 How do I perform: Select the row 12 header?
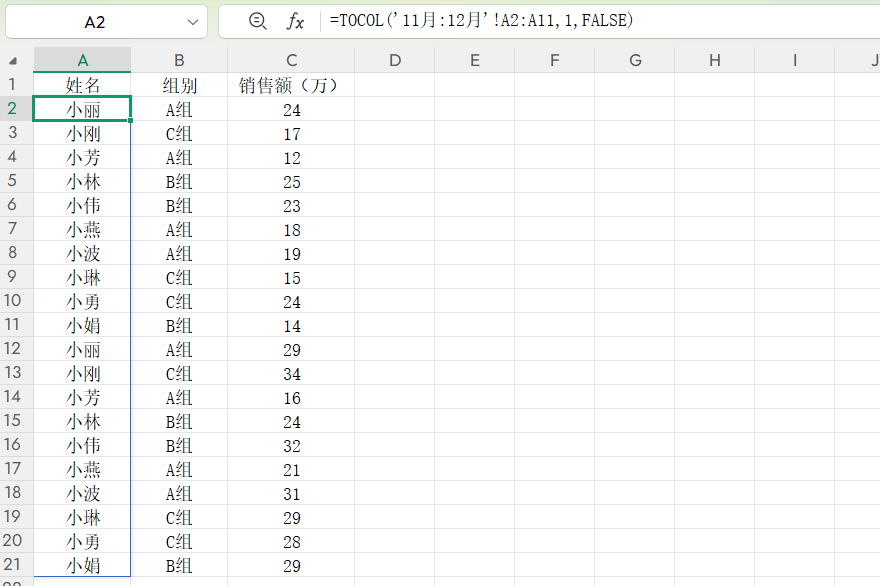point(13,349)
